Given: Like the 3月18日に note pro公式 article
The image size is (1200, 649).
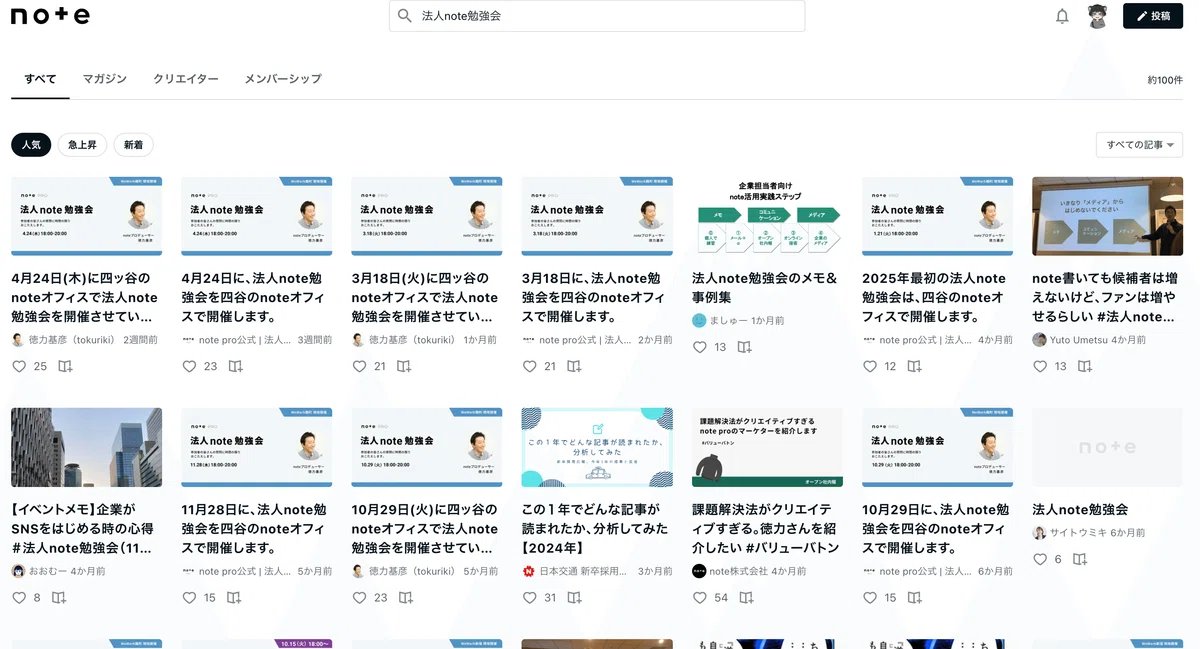Looking at the screenshot, I should [530, 366].
